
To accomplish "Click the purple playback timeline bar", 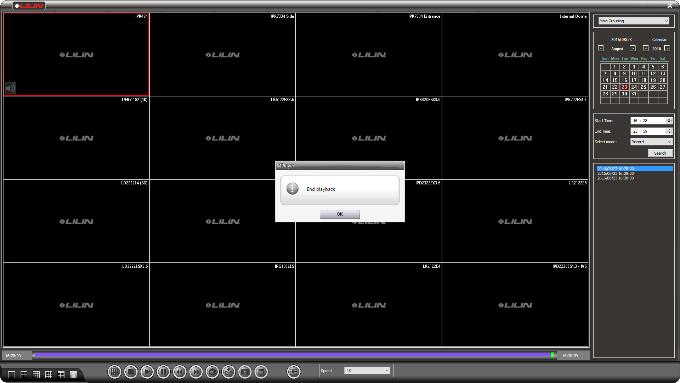I will [x=293, y=355].
